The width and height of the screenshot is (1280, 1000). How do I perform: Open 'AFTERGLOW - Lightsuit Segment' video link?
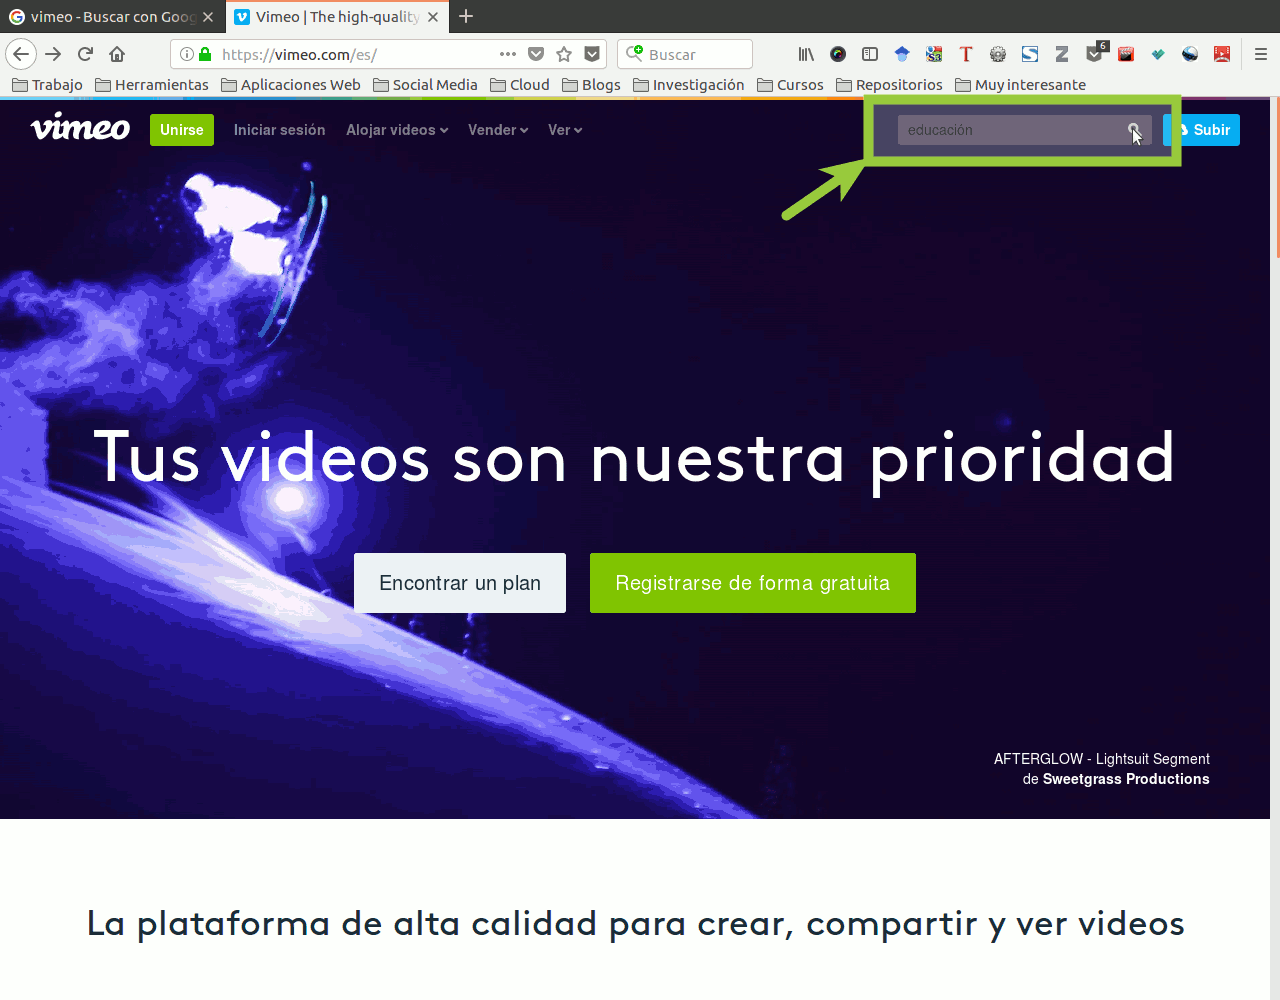click(1102, 759)
